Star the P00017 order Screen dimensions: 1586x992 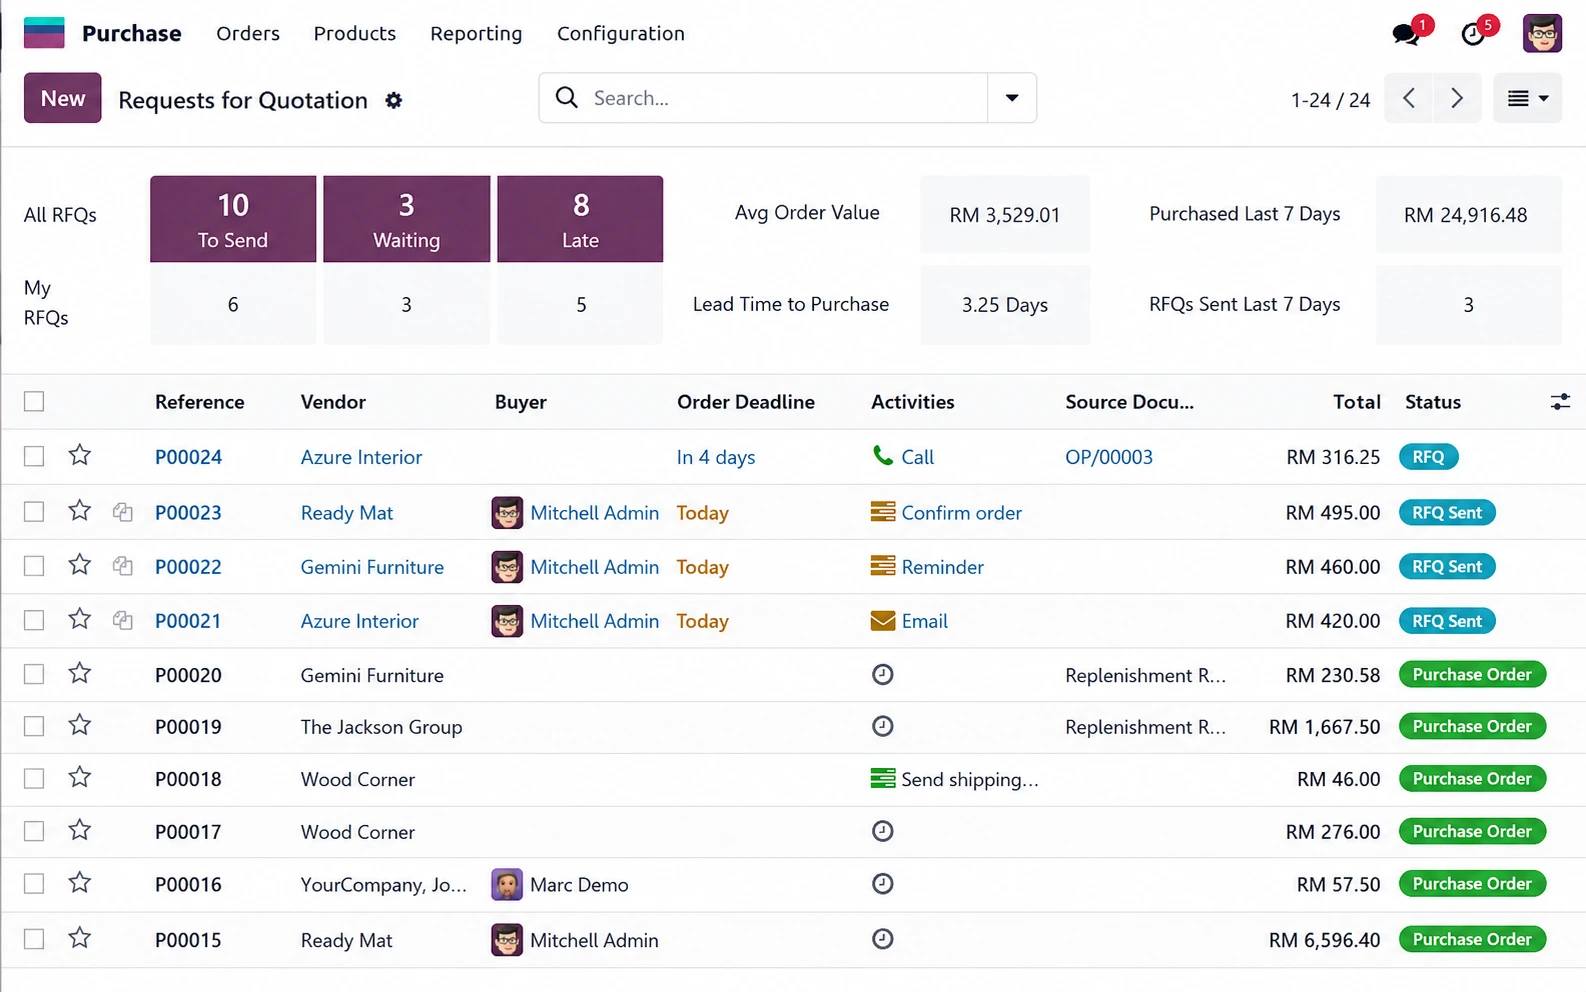pos(80,830)
